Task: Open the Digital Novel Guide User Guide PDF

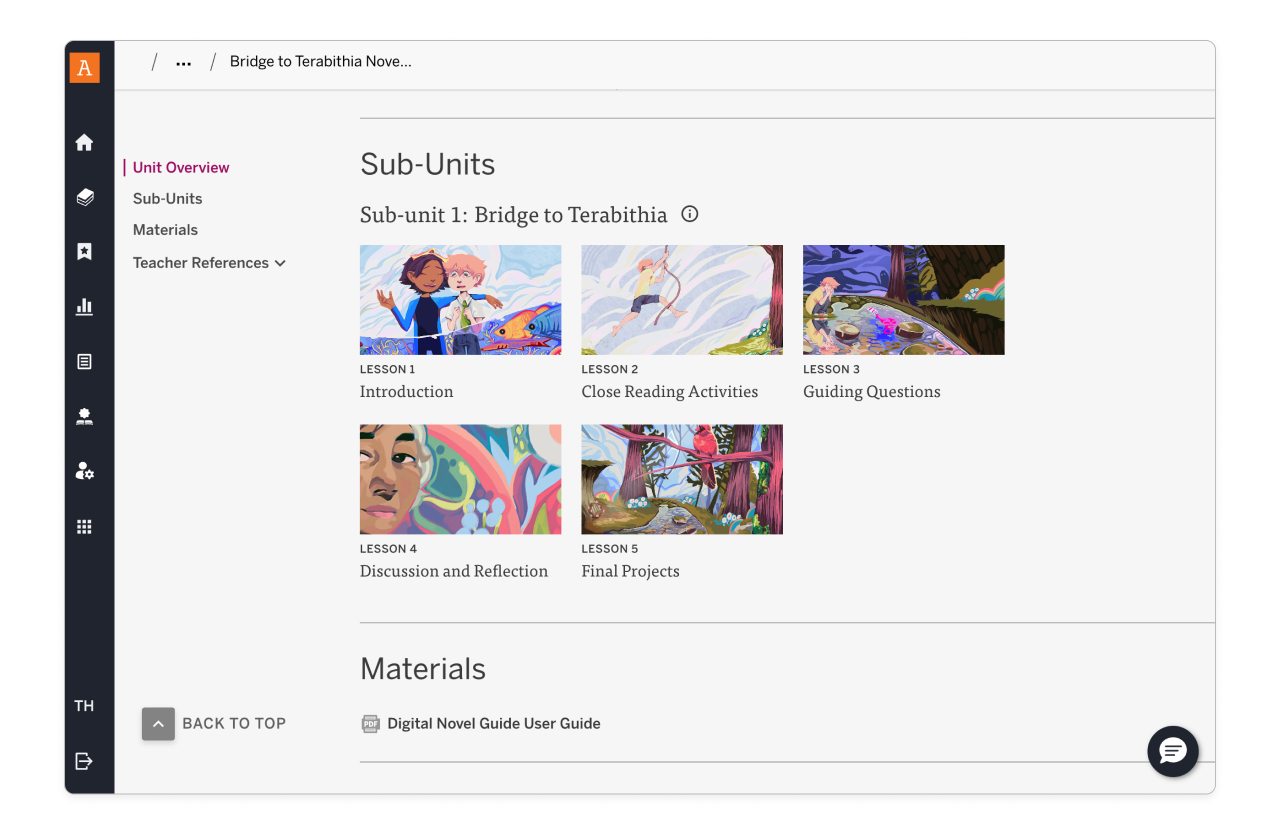Action: pos(494,723)
